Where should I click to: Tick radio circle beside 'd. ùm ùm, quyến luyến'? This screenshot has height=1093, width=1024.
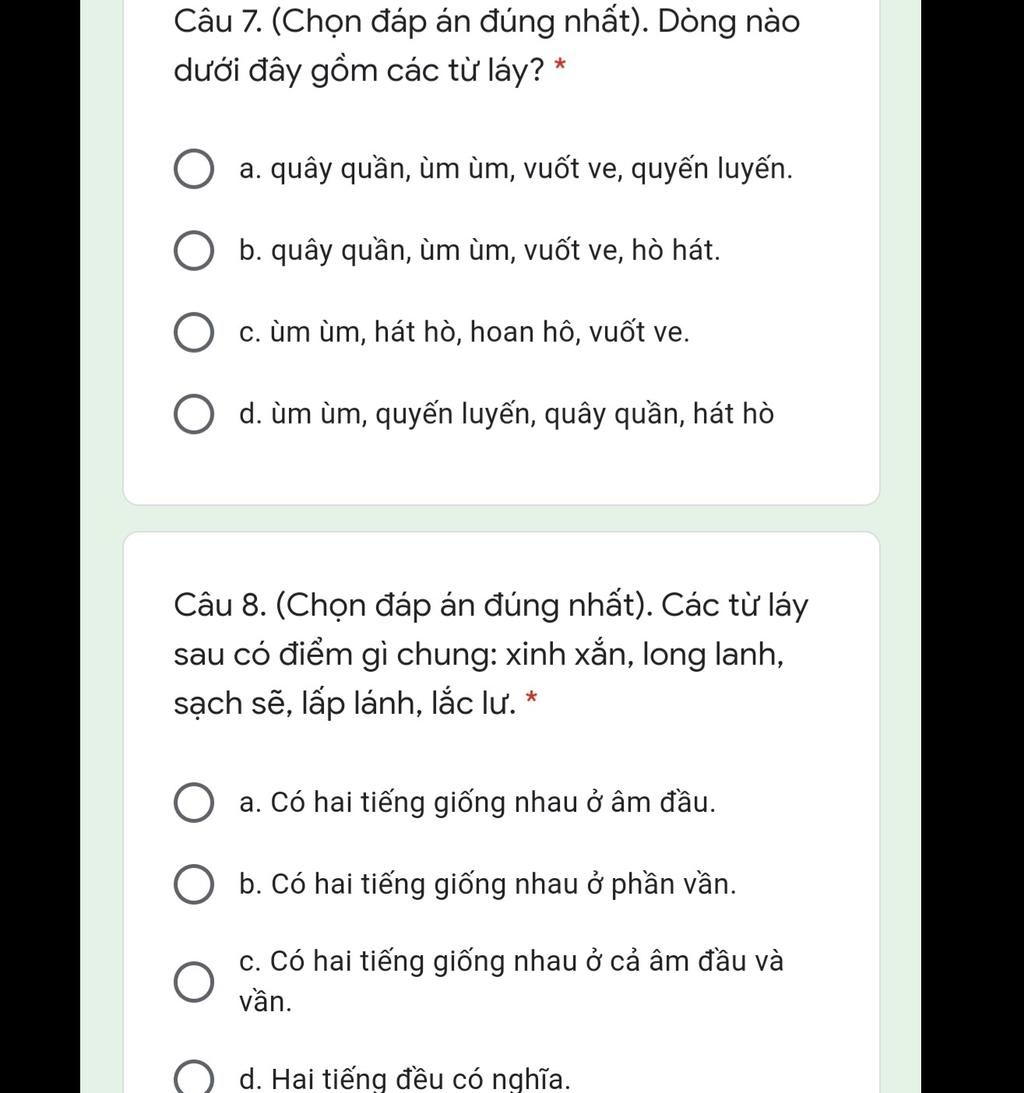[x=193, y=414]
